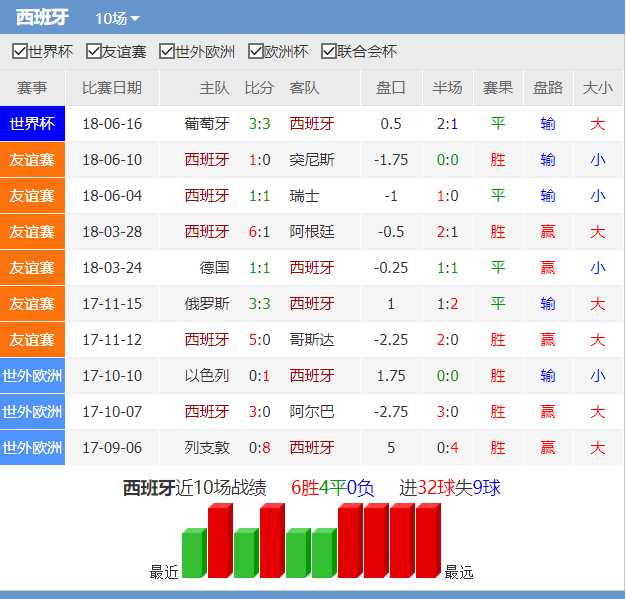Click the 世外欧洲 tag for the 17-10-10 match
The image size is (626, 599).
click(x=32, y=376)
